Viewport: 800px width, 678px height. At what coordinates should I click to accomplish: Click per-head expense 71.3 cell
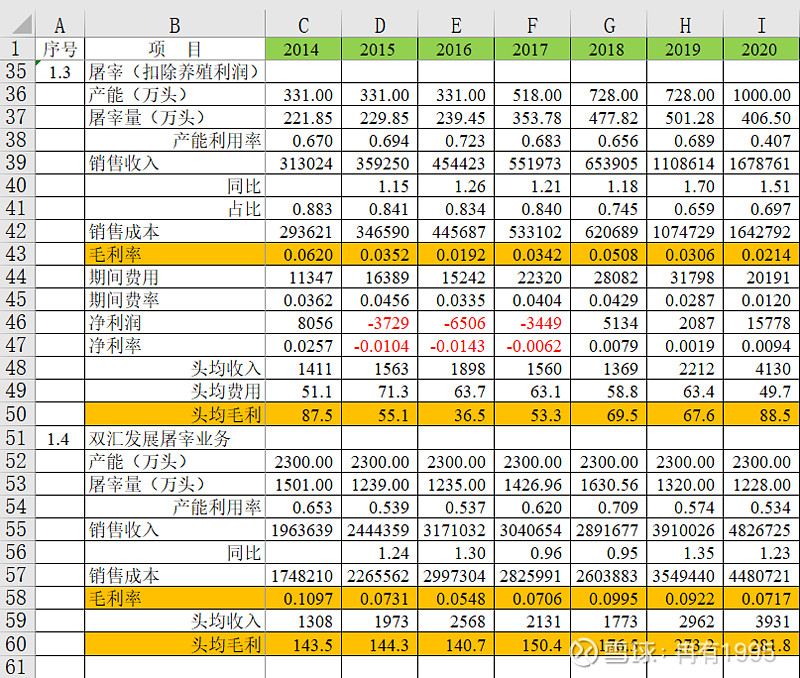pyautogui.click(x=380, y=391)
